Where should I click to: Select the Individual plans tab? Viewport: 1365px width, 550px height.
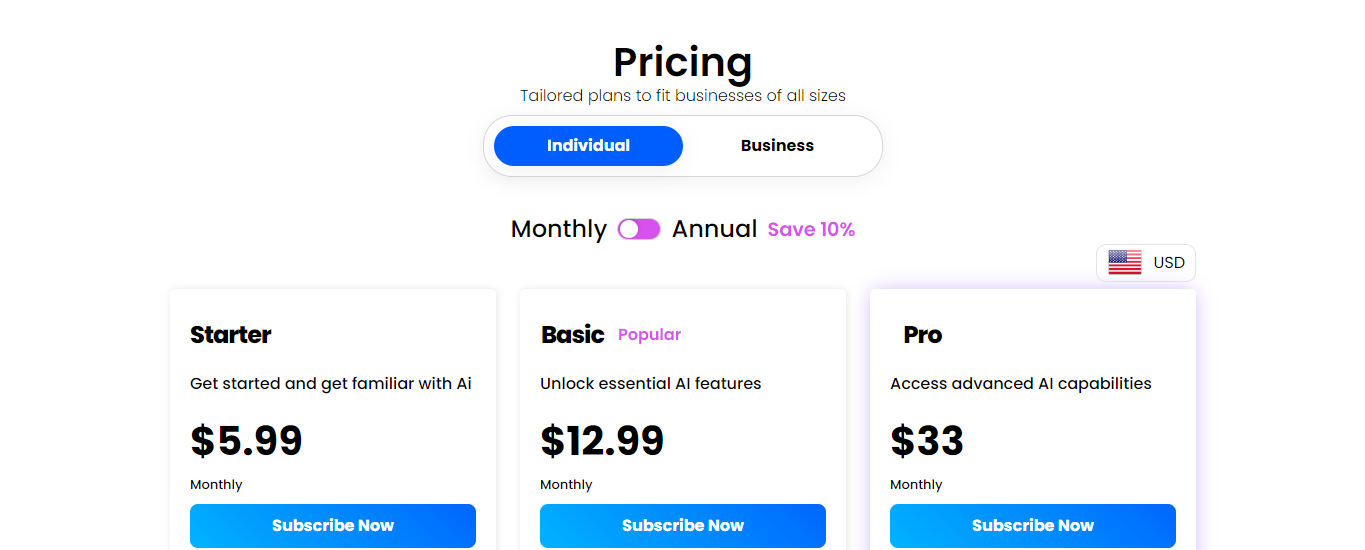pos(588,146)
